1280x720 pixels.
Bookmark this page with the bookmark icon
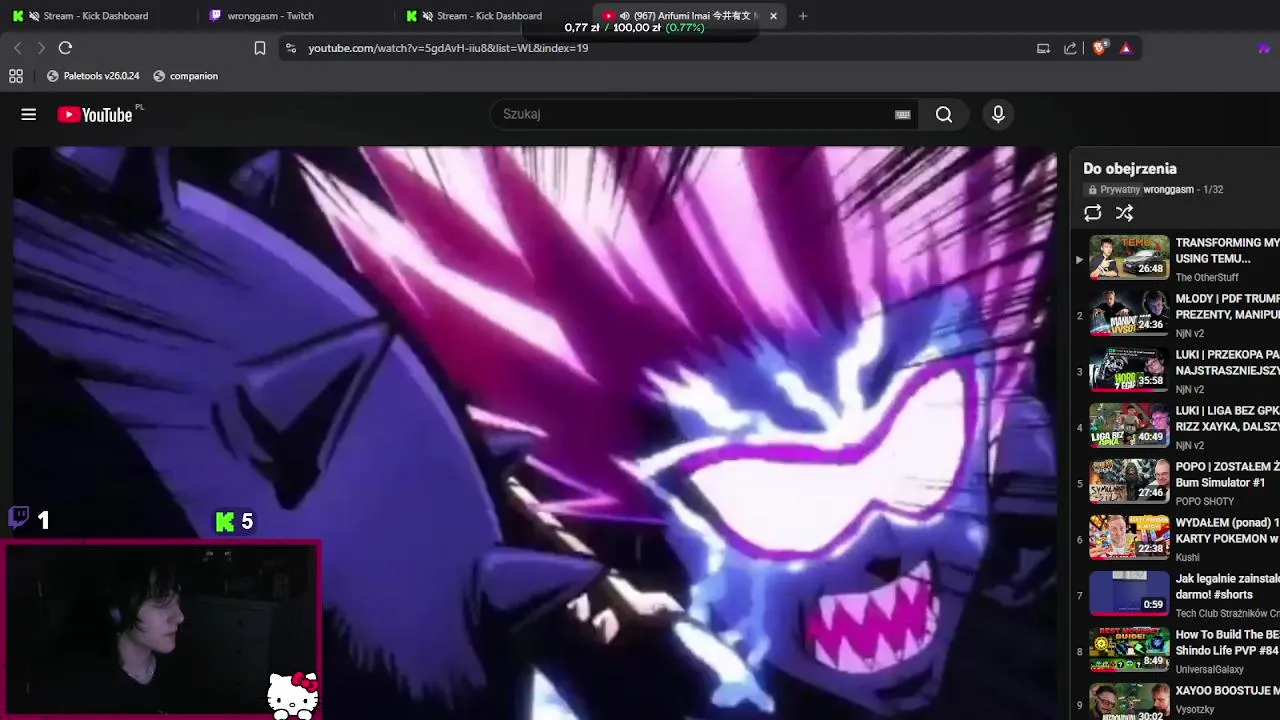[x=260, y=48]
